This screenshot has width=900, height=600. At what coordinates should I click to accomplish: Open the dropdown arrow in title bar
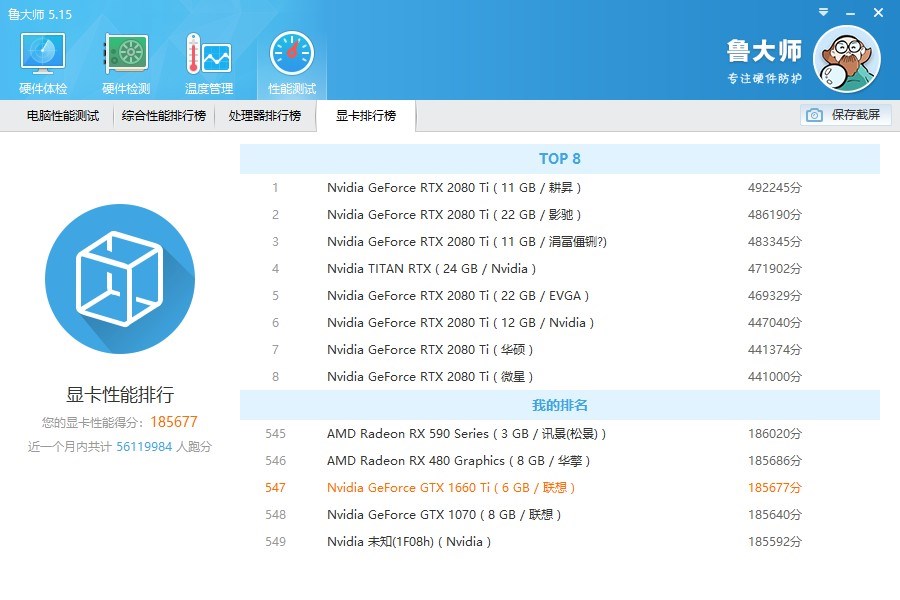(x=823, y=14)
